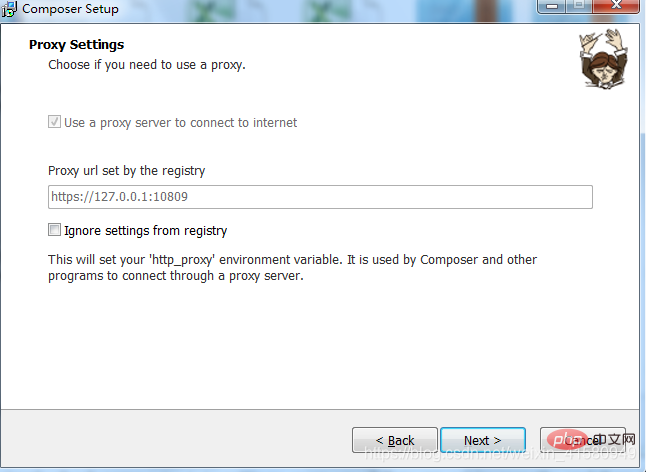
Task: Click the Composer conductor logo image
Action: [604, 59]
